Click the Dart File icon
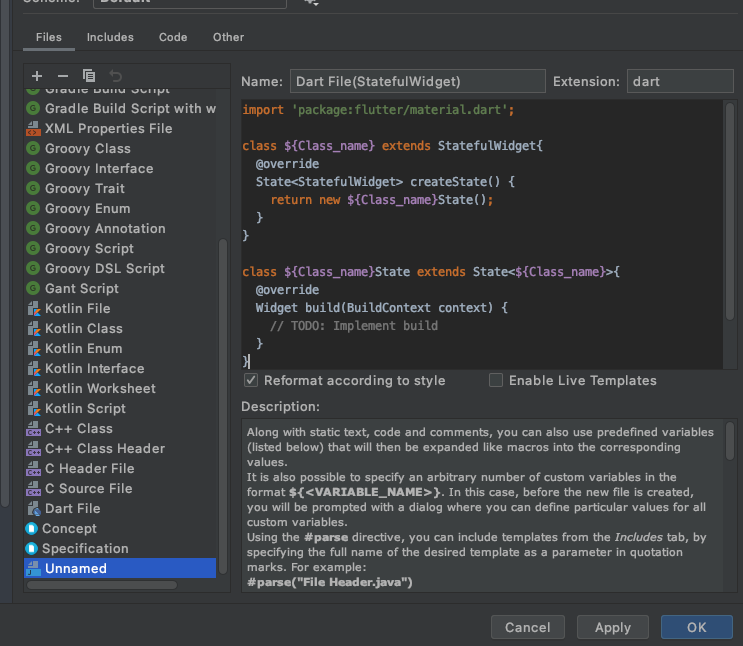743x646 pixels. (x=34, y=509)
